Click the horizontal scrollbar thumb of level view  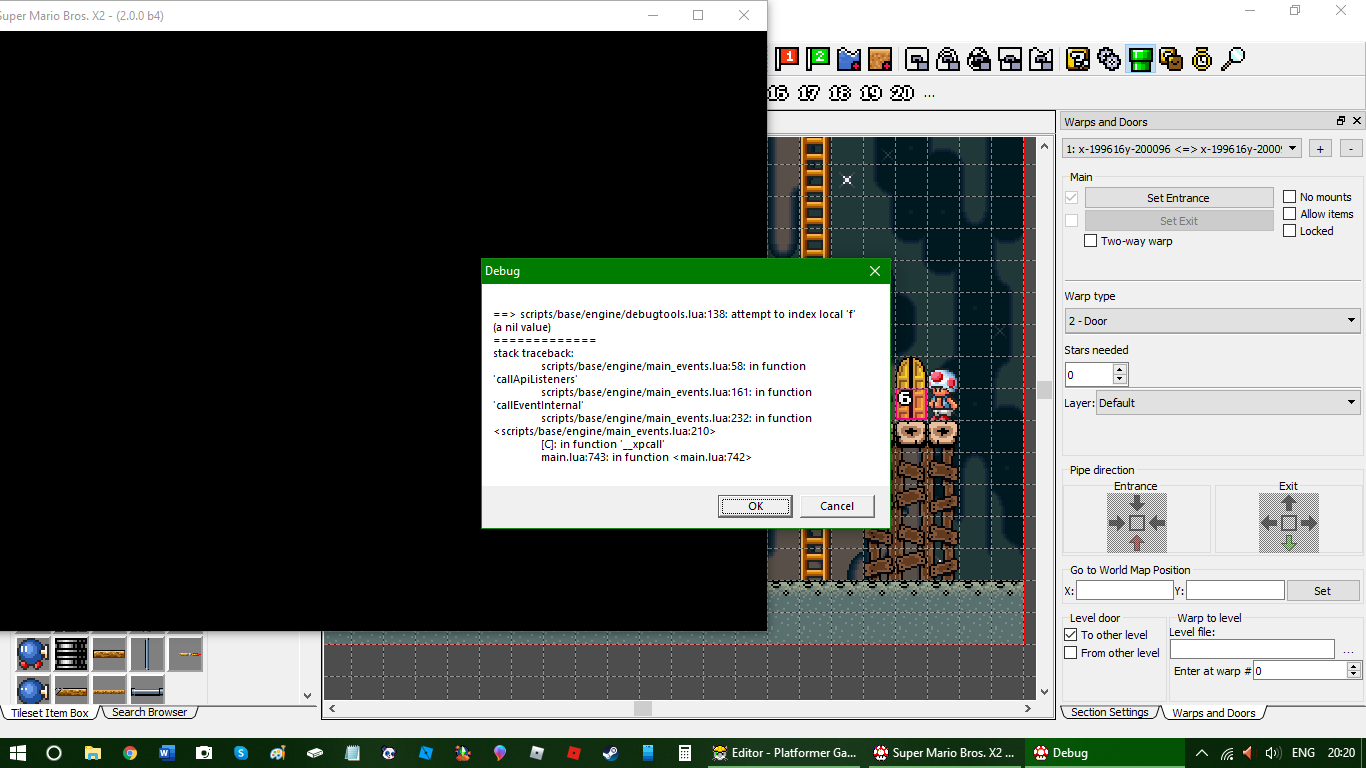pyautogui.click(x=643, y=708)
